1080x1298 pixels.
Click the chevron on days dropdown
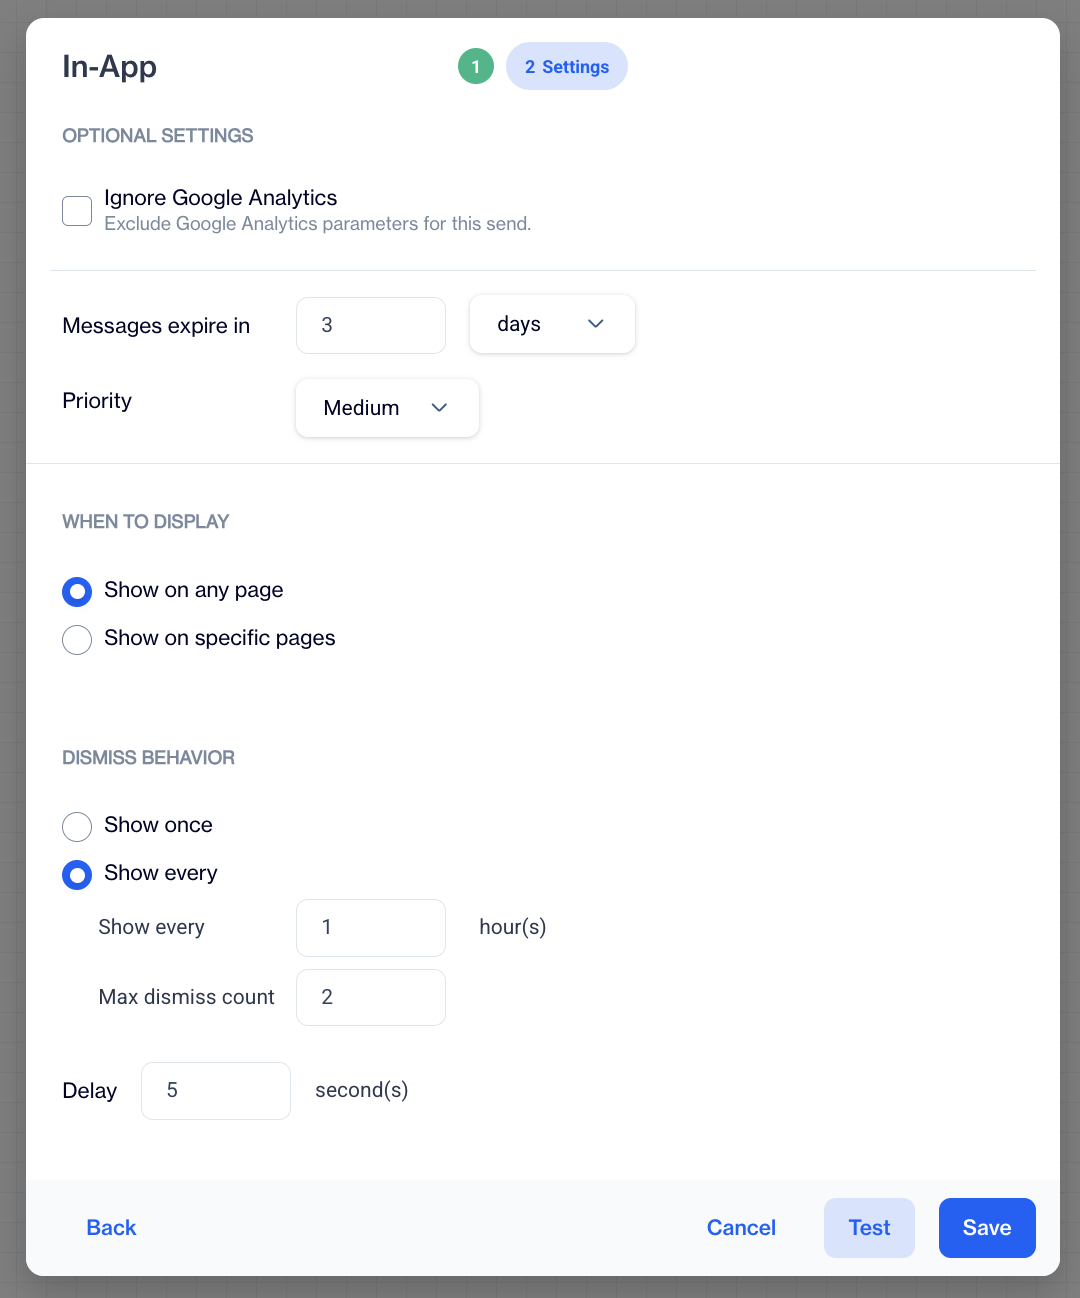click(x=596, y=324)
